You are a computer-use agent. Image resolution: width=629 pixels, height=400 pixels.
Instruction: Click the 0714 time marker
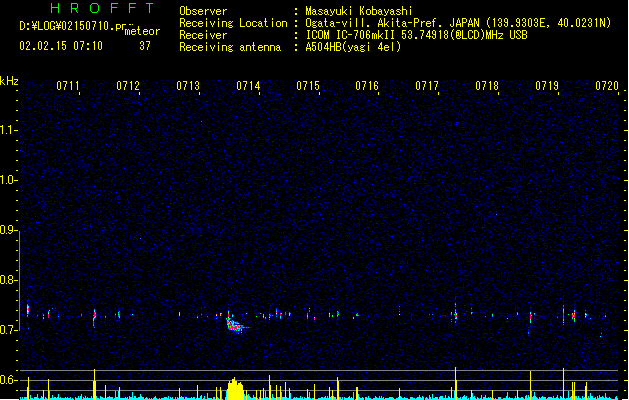(x=248, y=86)
